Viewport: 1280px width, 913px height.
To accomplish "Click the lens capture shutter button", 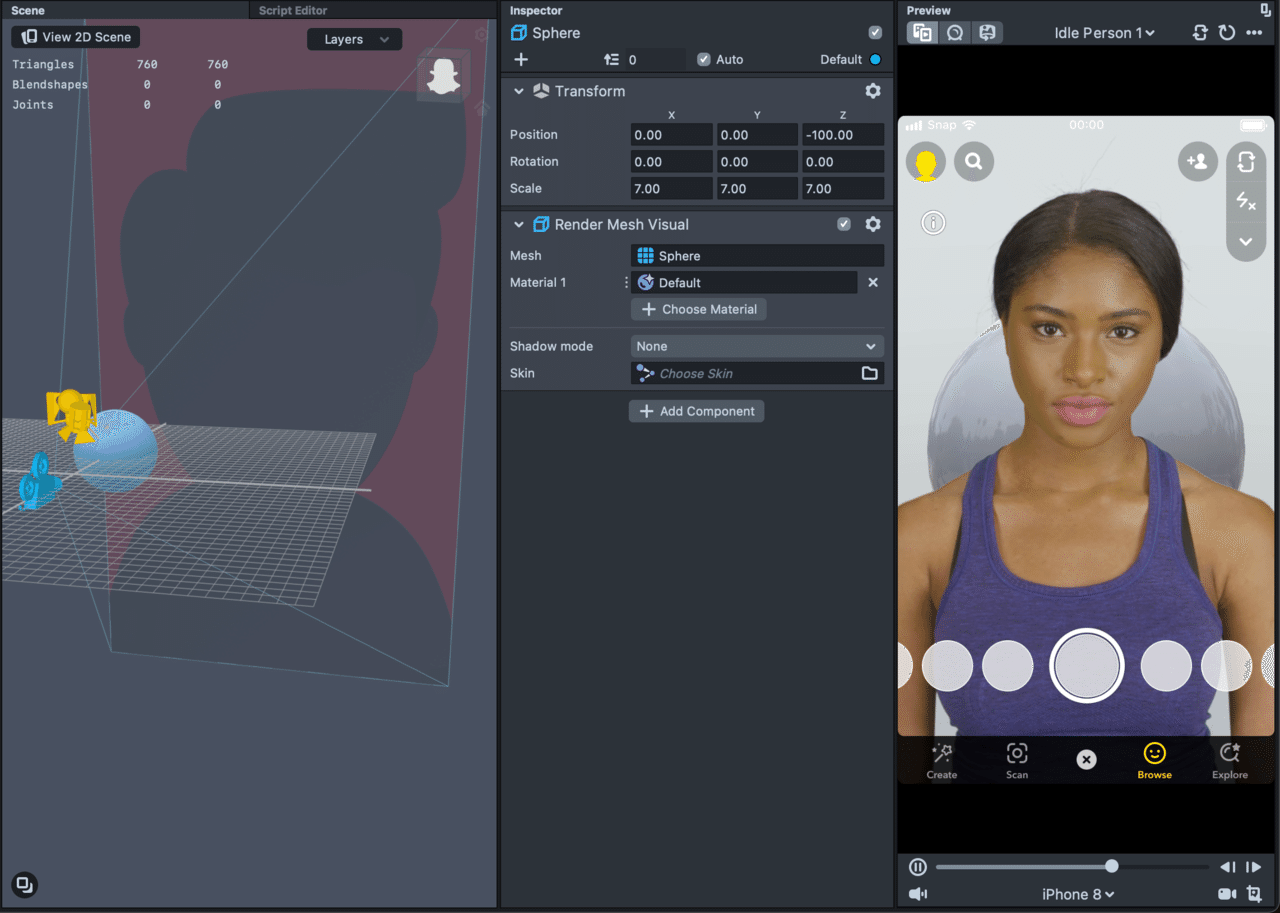I will (1087, 666).
